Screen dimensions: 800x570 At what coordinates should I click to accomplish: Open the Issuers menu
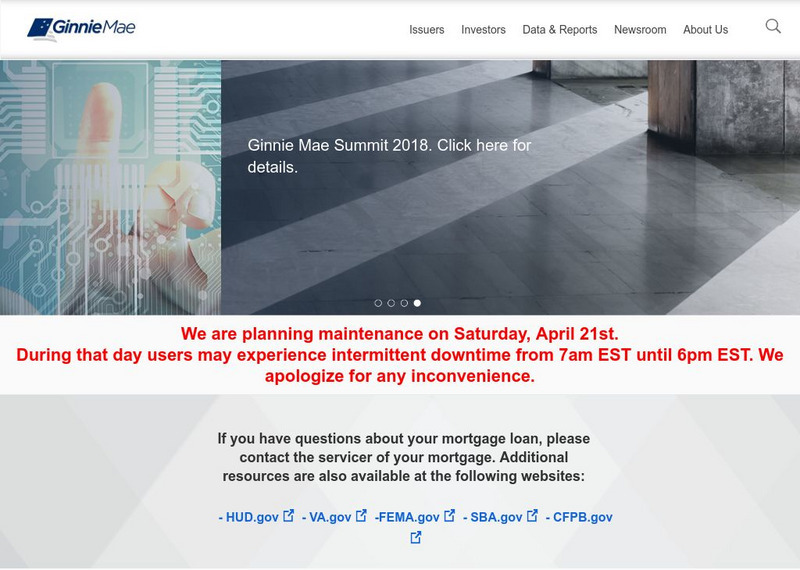pos(427,30)
